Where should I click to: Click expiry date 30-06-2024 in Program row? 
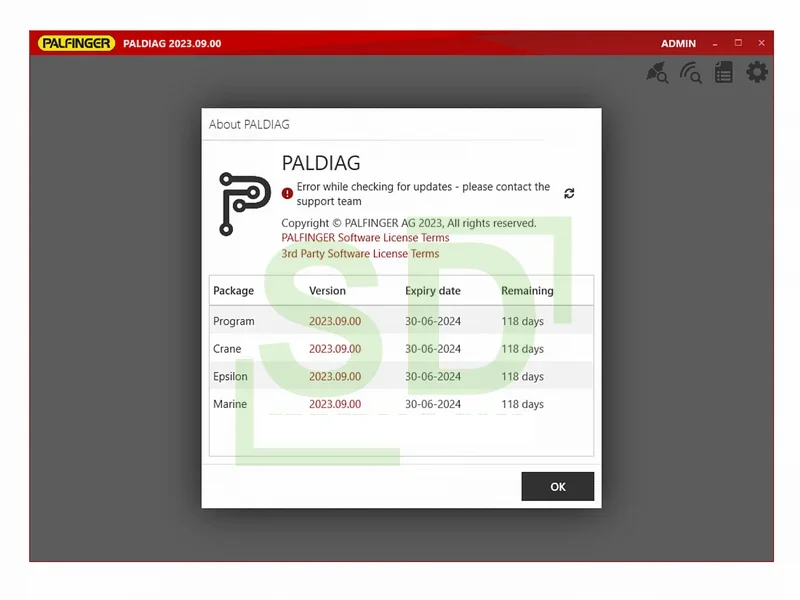[x=433, y=321]
